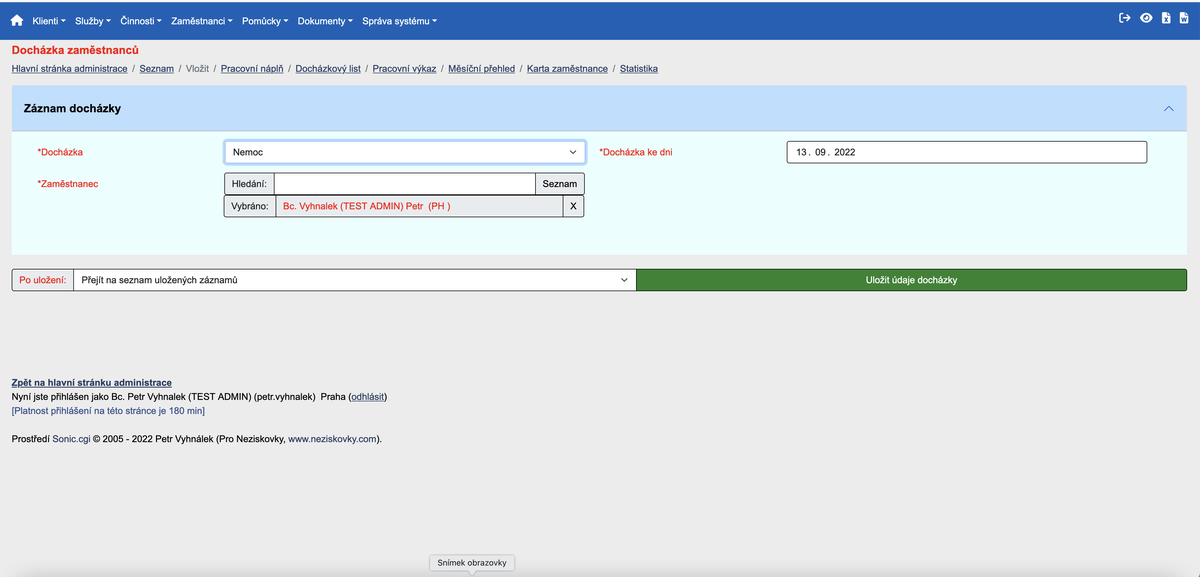Export using the Excel file icon

(1165, 18)
